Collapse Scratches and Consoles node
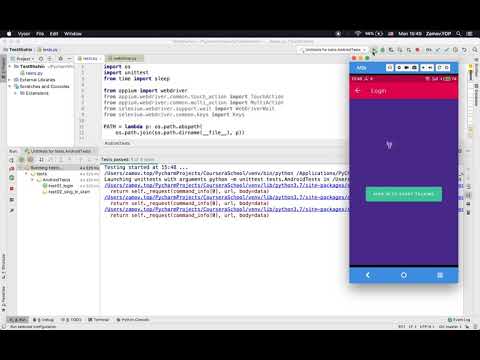 click(10, 86)
